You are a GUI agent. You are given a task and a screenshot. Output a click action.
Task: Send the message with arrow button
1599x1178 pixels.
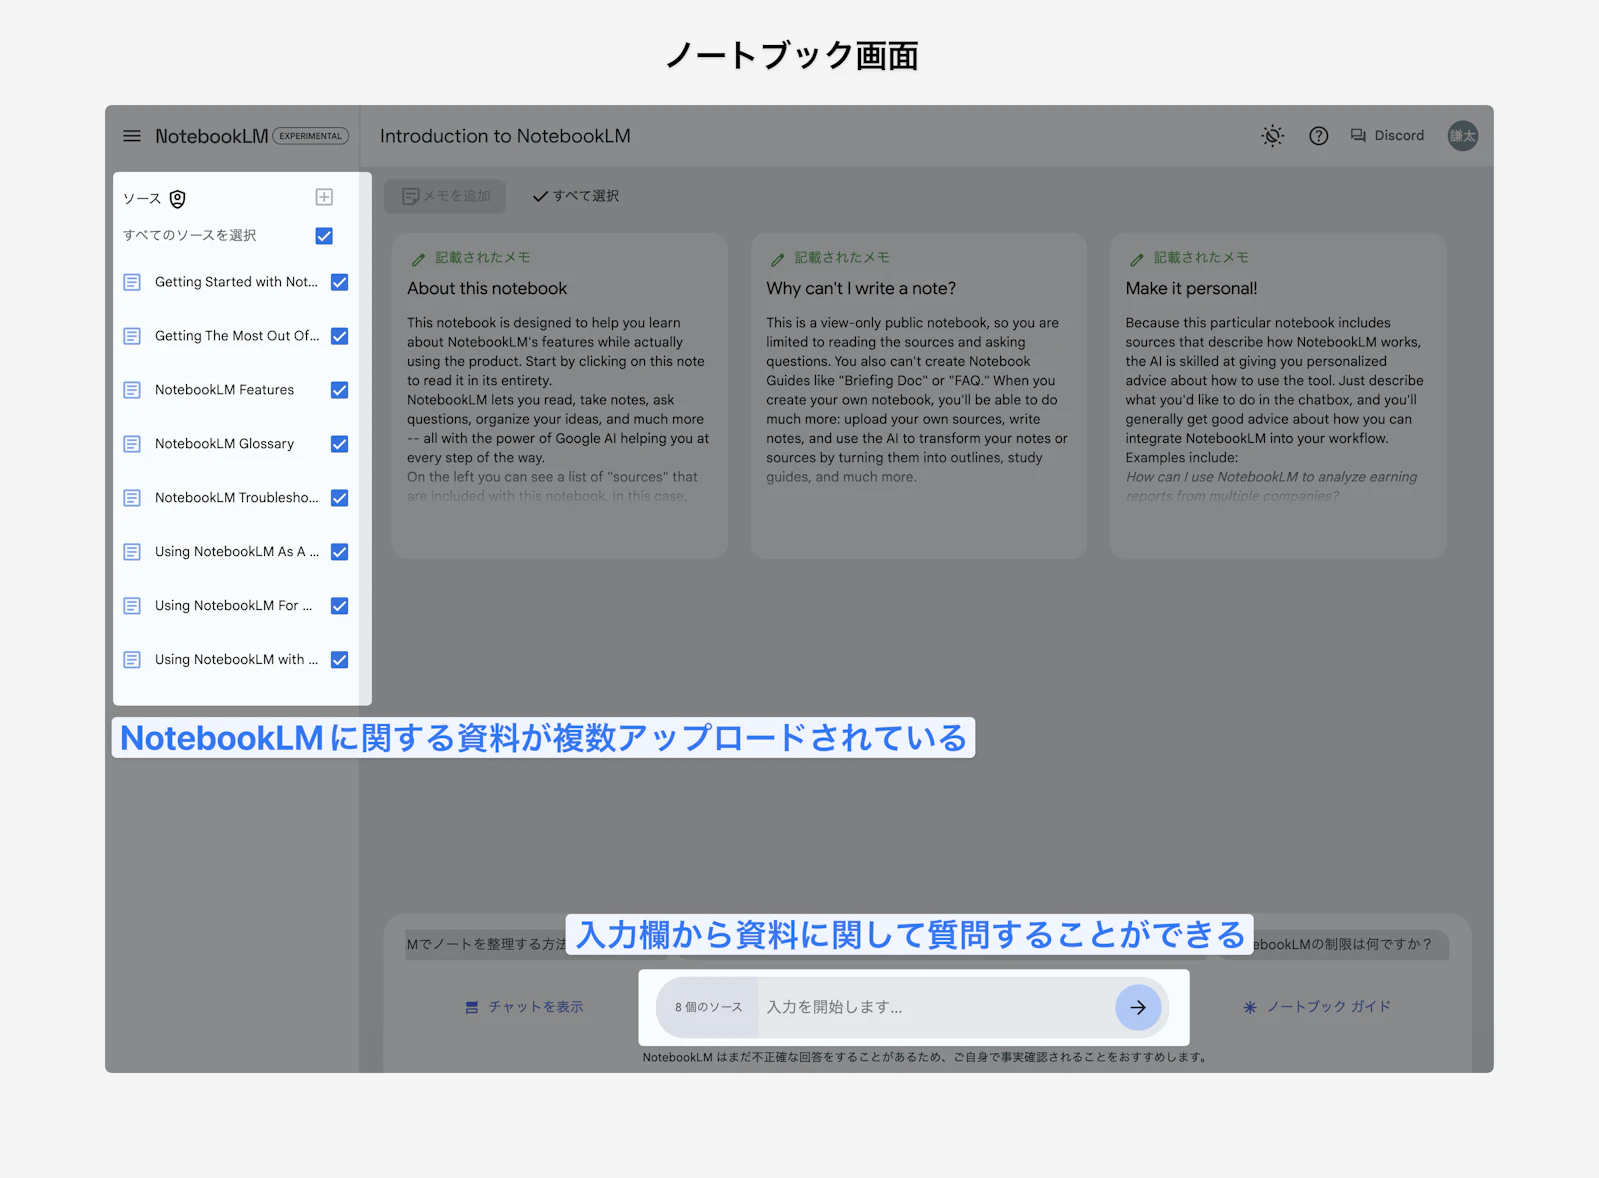(1138, 1007)
